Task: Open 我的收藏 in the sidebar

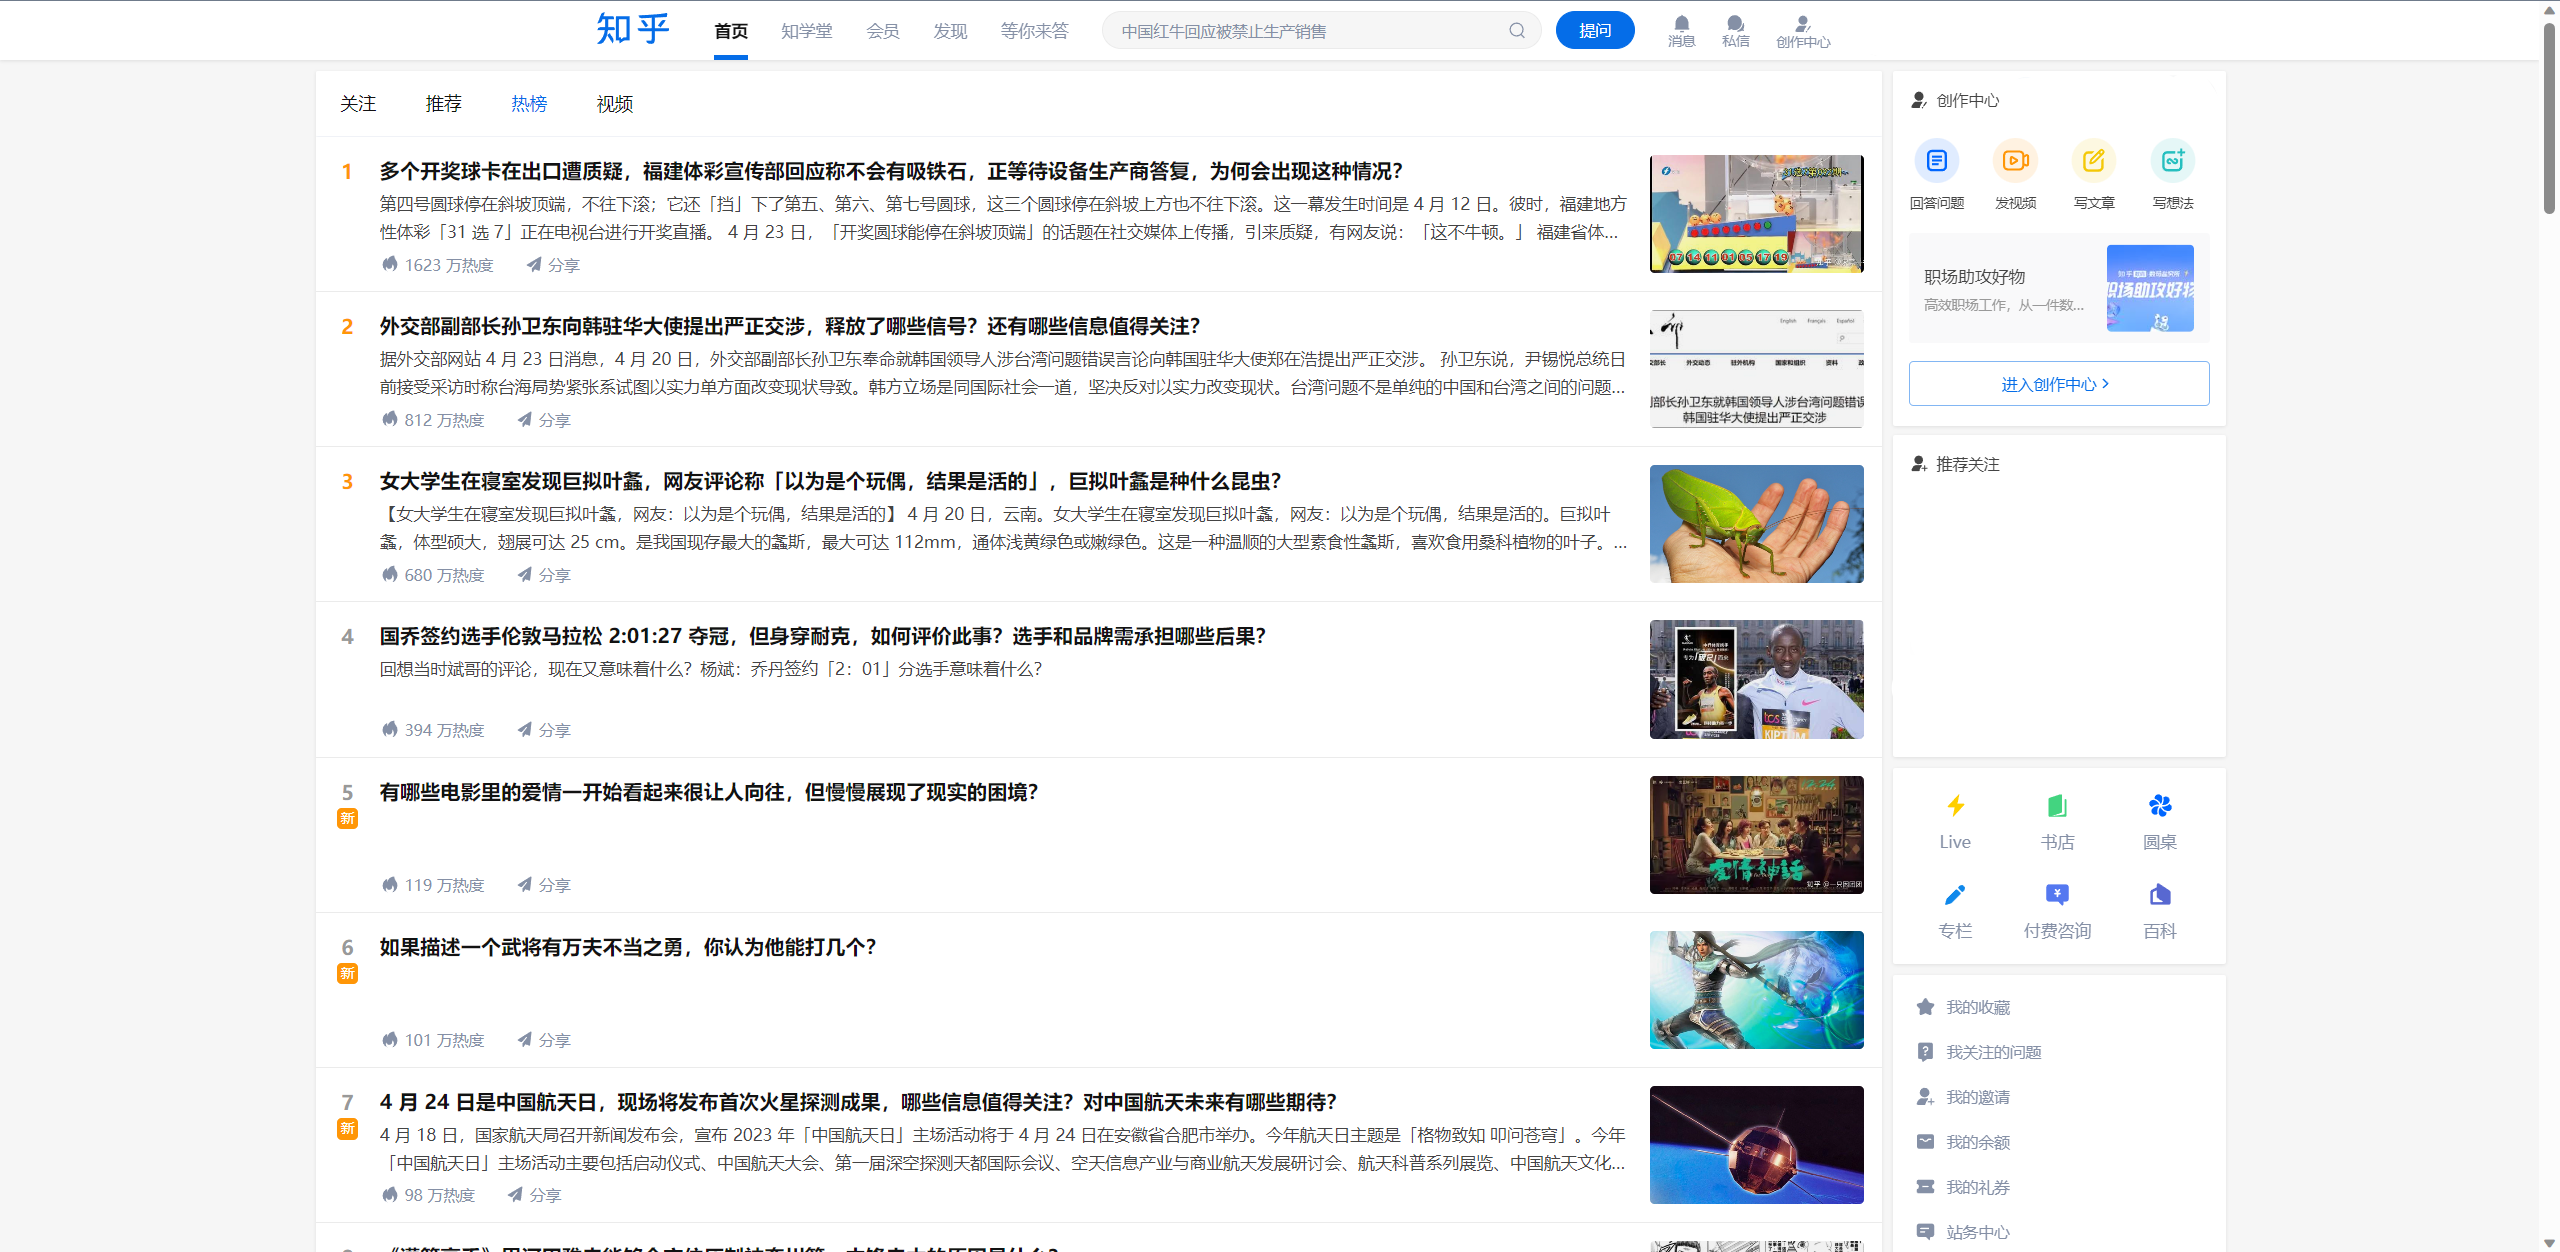Action: [x=1977, y=1007]
